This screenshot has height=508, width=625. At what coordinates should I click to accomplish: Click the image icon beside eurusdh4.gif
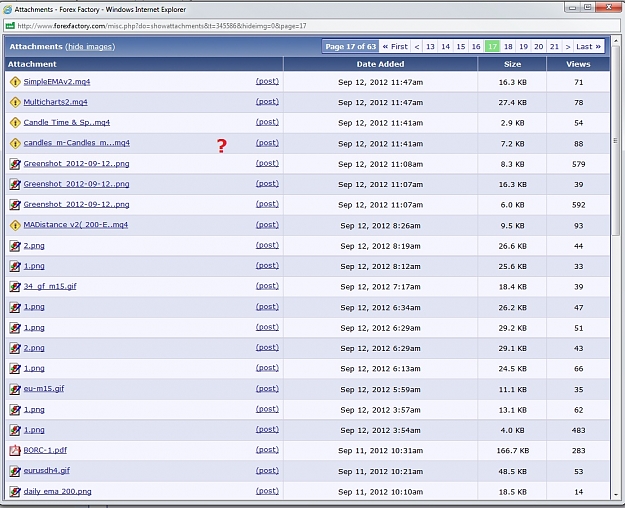click(15, 471)
